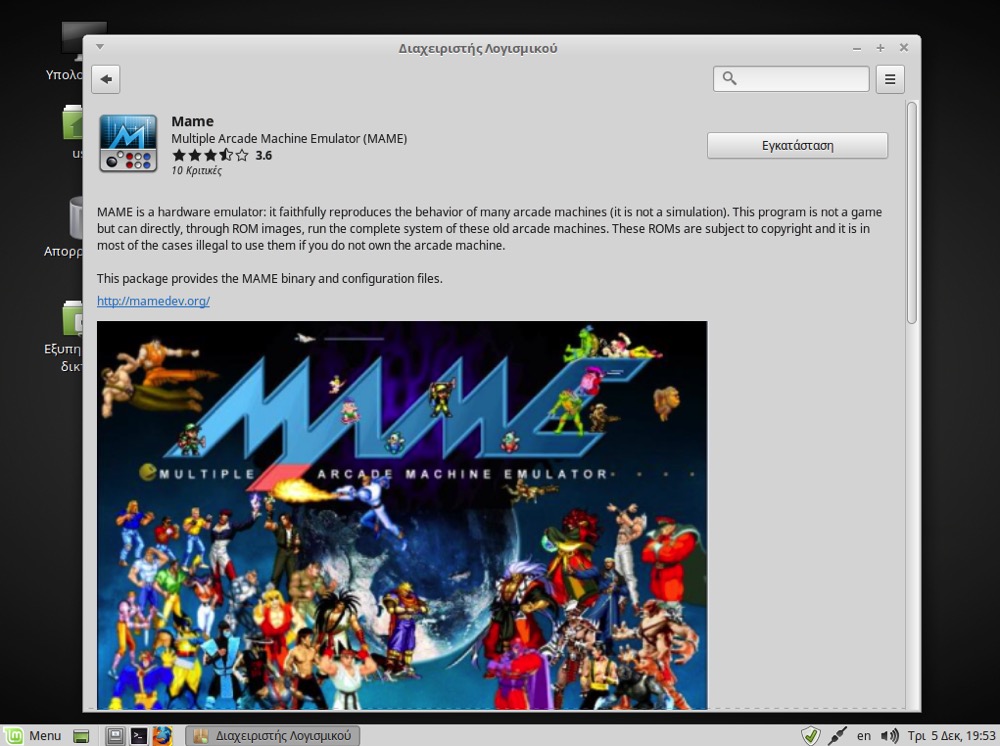Maximize the Software Manager window
The width and height of the screenshot is (1000, 746).
[x=880, y=48]
